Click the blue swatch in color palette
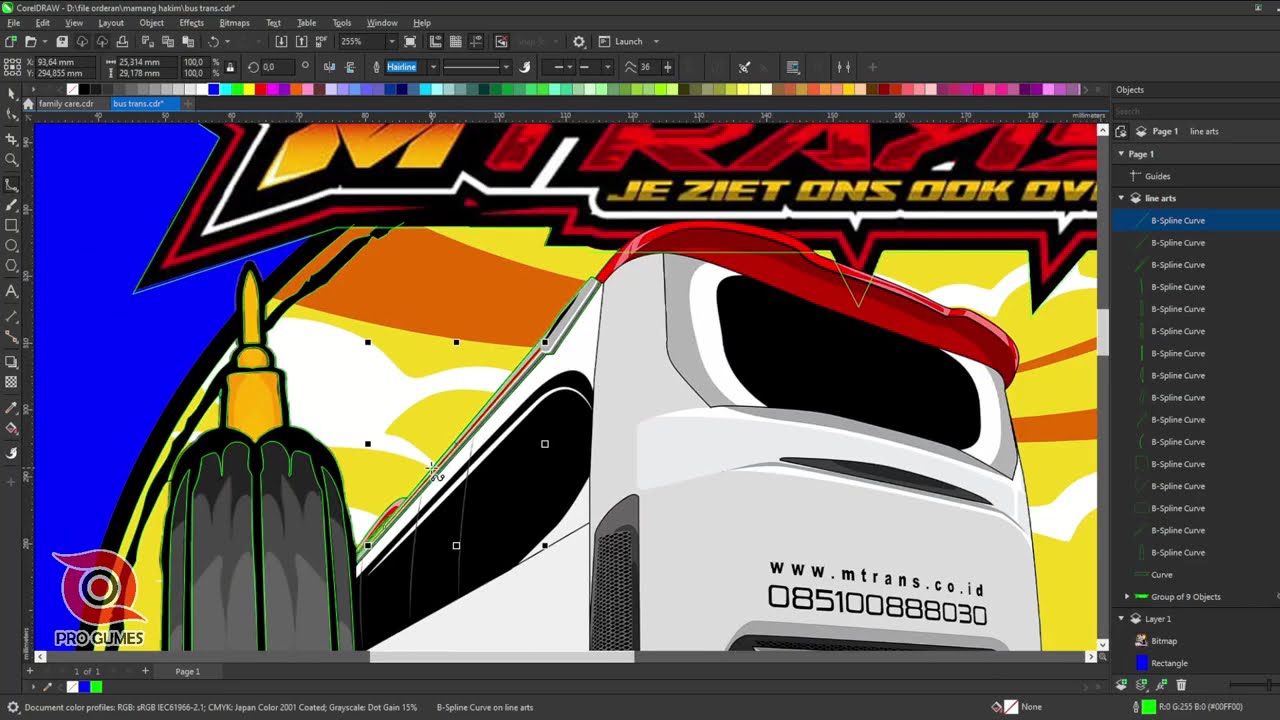The width and height of the screenshot is (1280, 720). [214, 89]
